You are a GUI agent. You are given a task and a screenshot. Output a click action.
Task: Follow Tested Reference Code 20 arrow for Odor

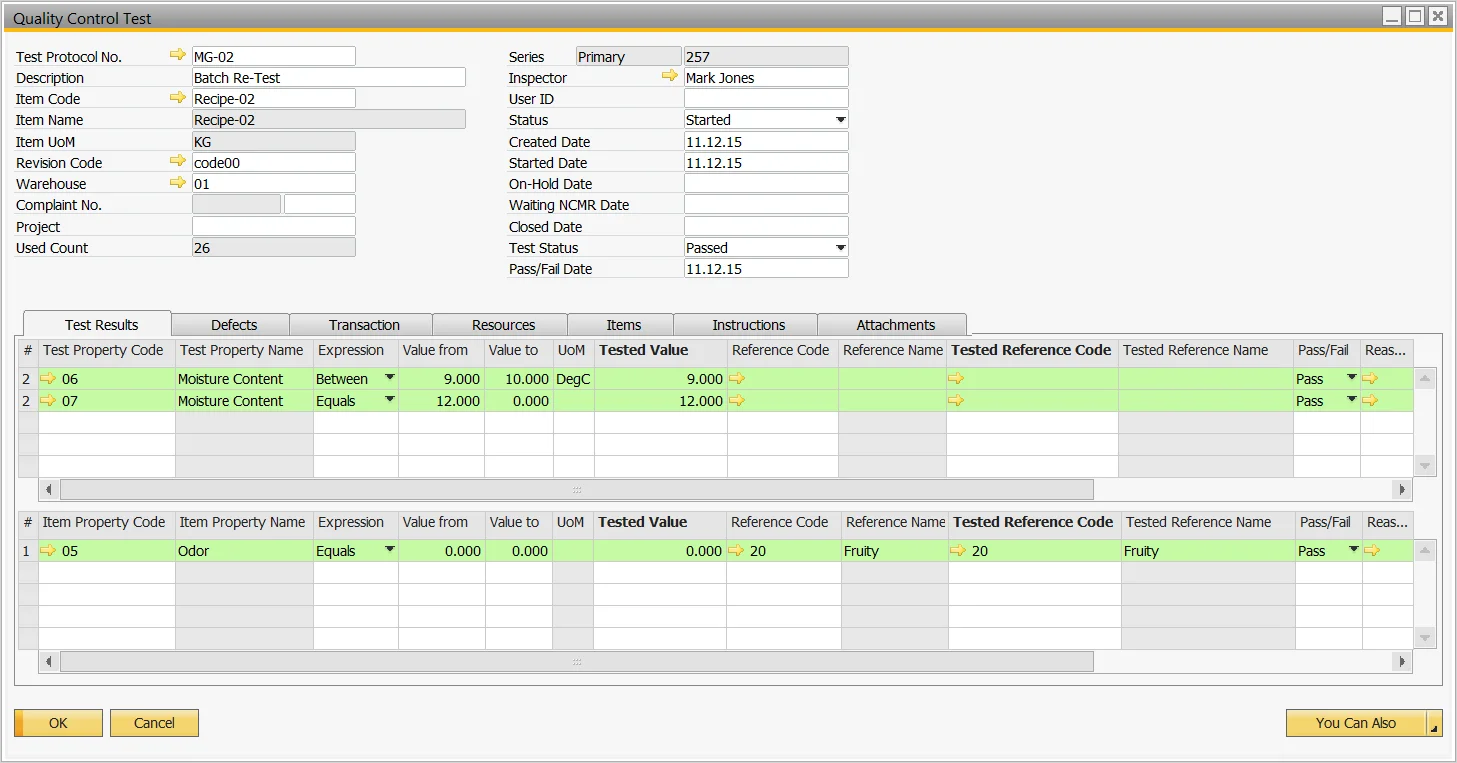coord(959,551)
